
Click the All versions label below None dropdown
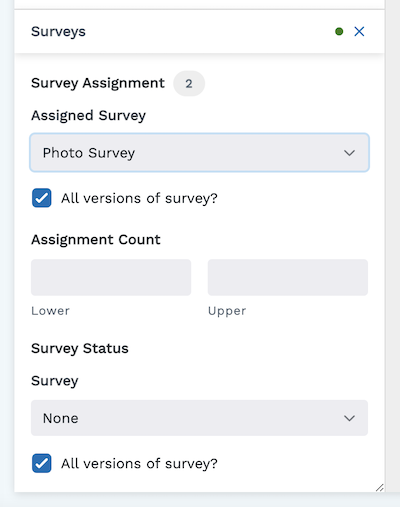click(139, 464)
